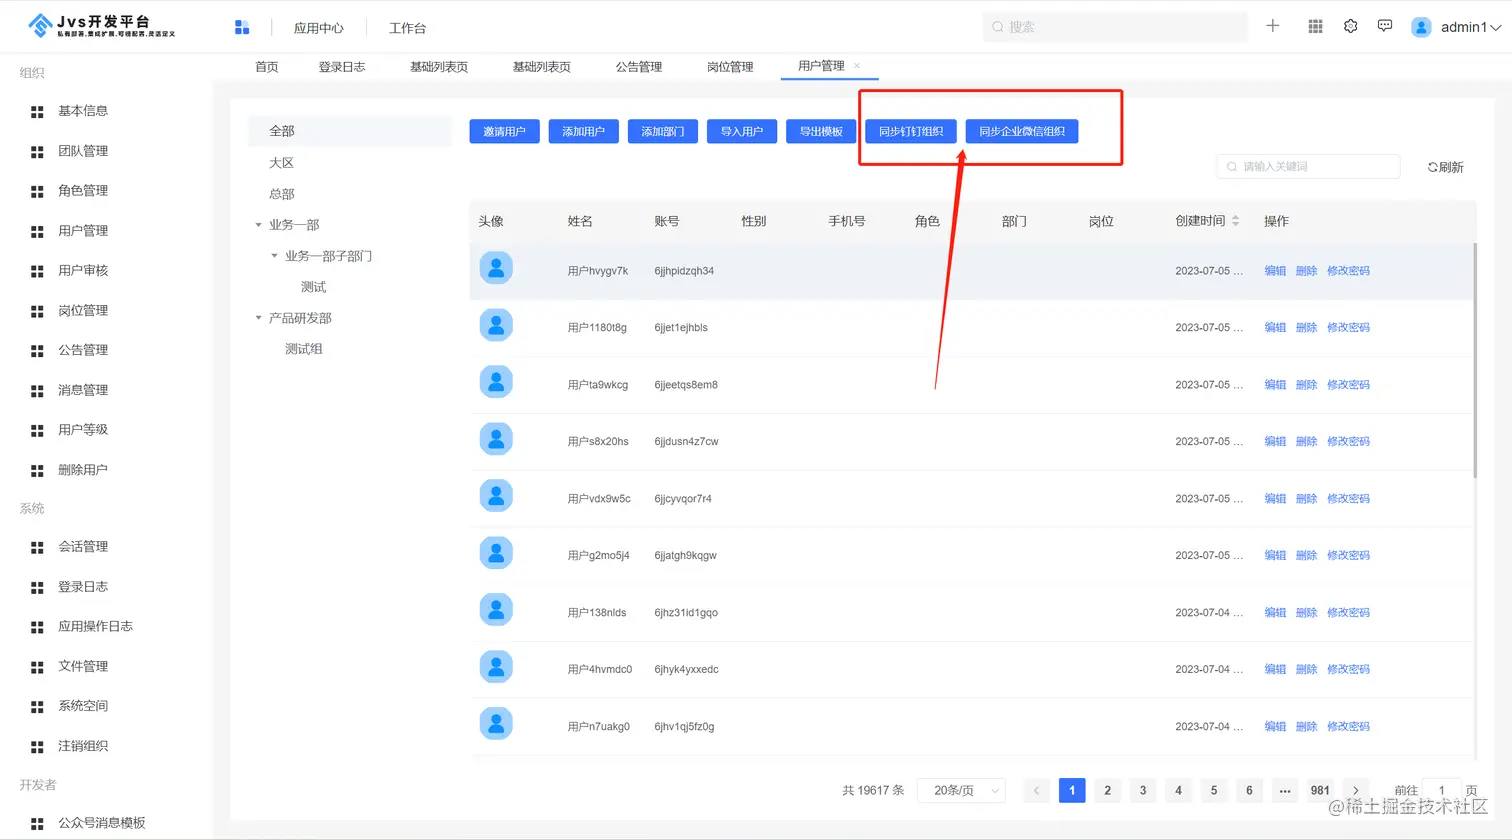Click the 邀请用户 button

tap(505, 131)
